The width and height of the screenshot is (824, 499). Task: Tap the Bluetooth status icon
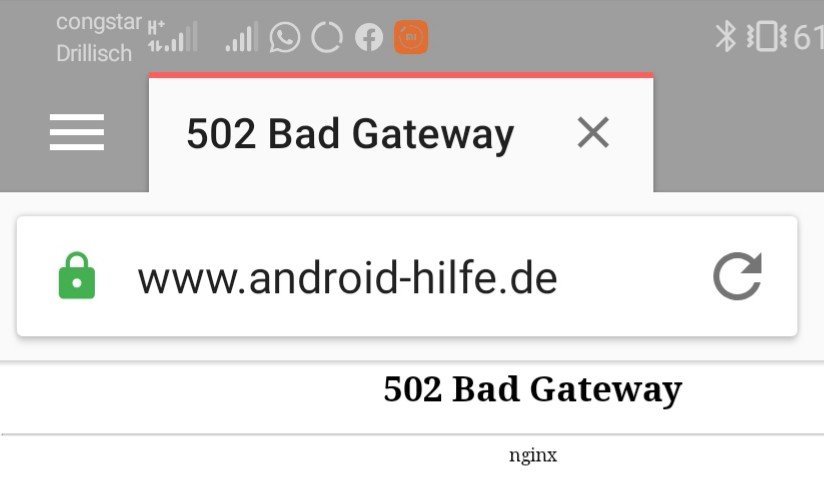725,36
